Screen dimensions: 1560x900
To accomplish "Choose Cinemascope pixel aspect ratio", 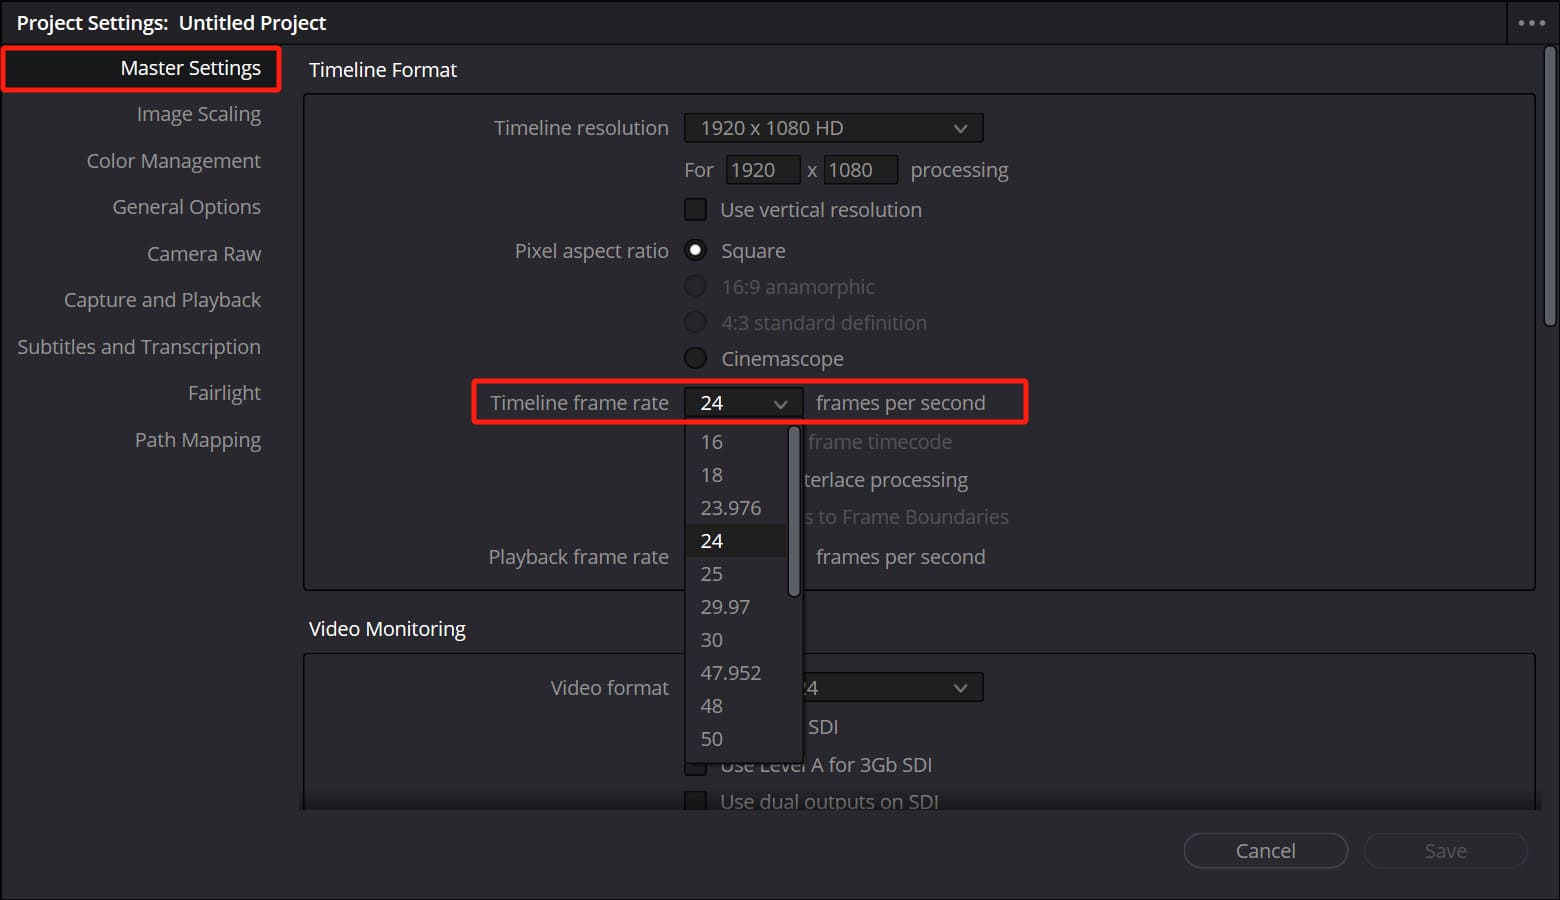I will pyautogui.click(x=695, y=358).
